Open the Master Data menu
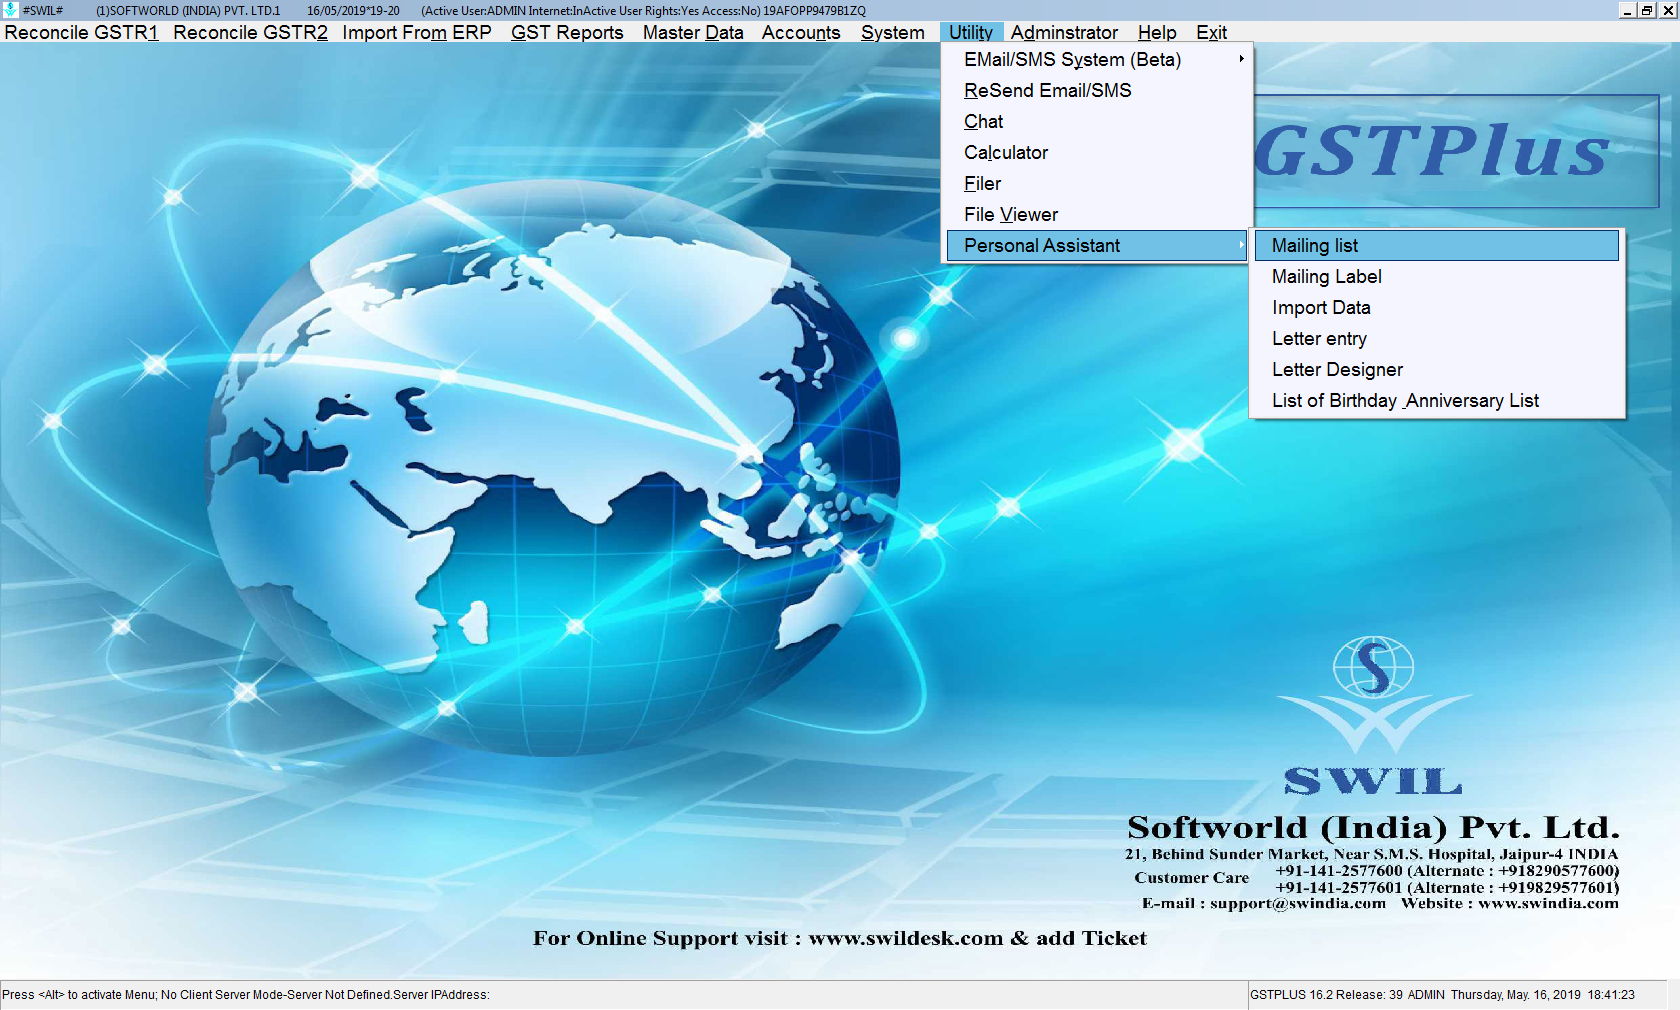 [x=693, y=32]
